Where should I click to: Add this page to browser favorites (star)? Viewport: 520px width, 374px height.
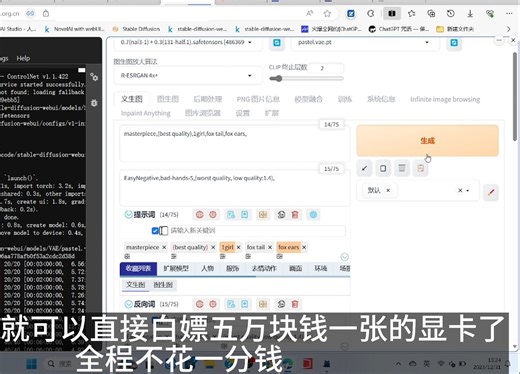pos(327,14)
